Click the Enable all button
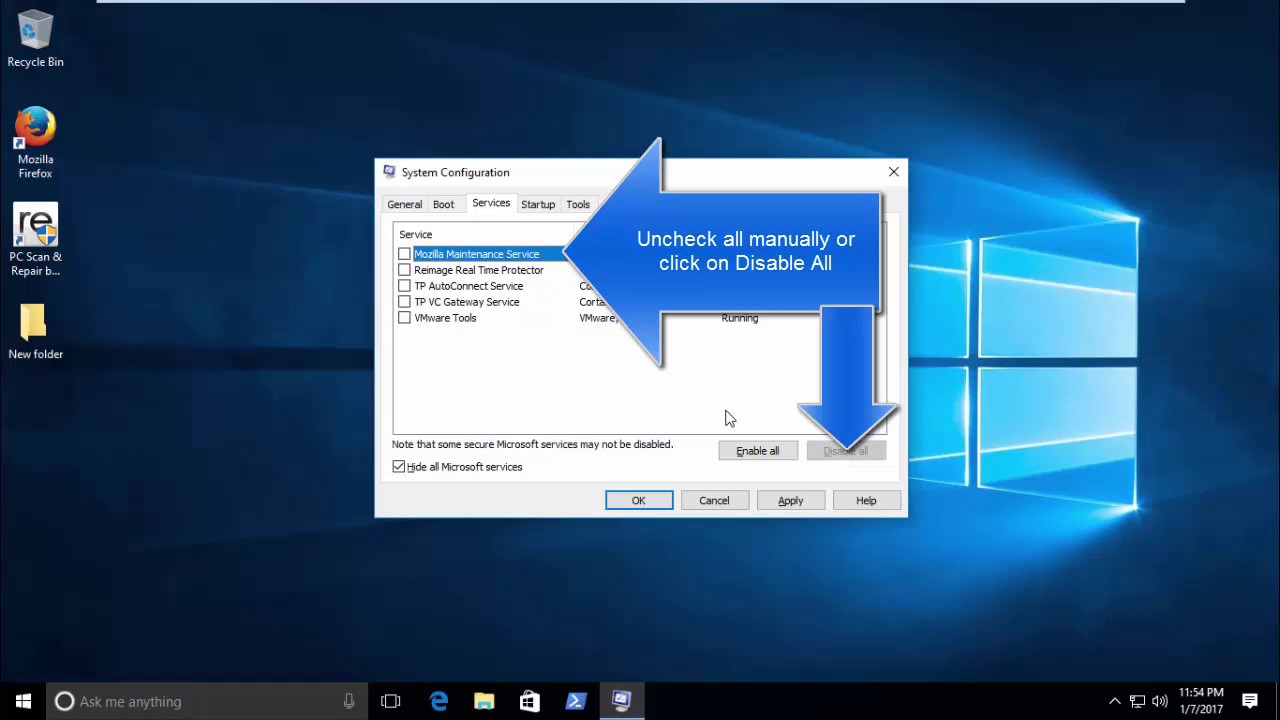Viewport: 1280px width, 720px height. 758,451
